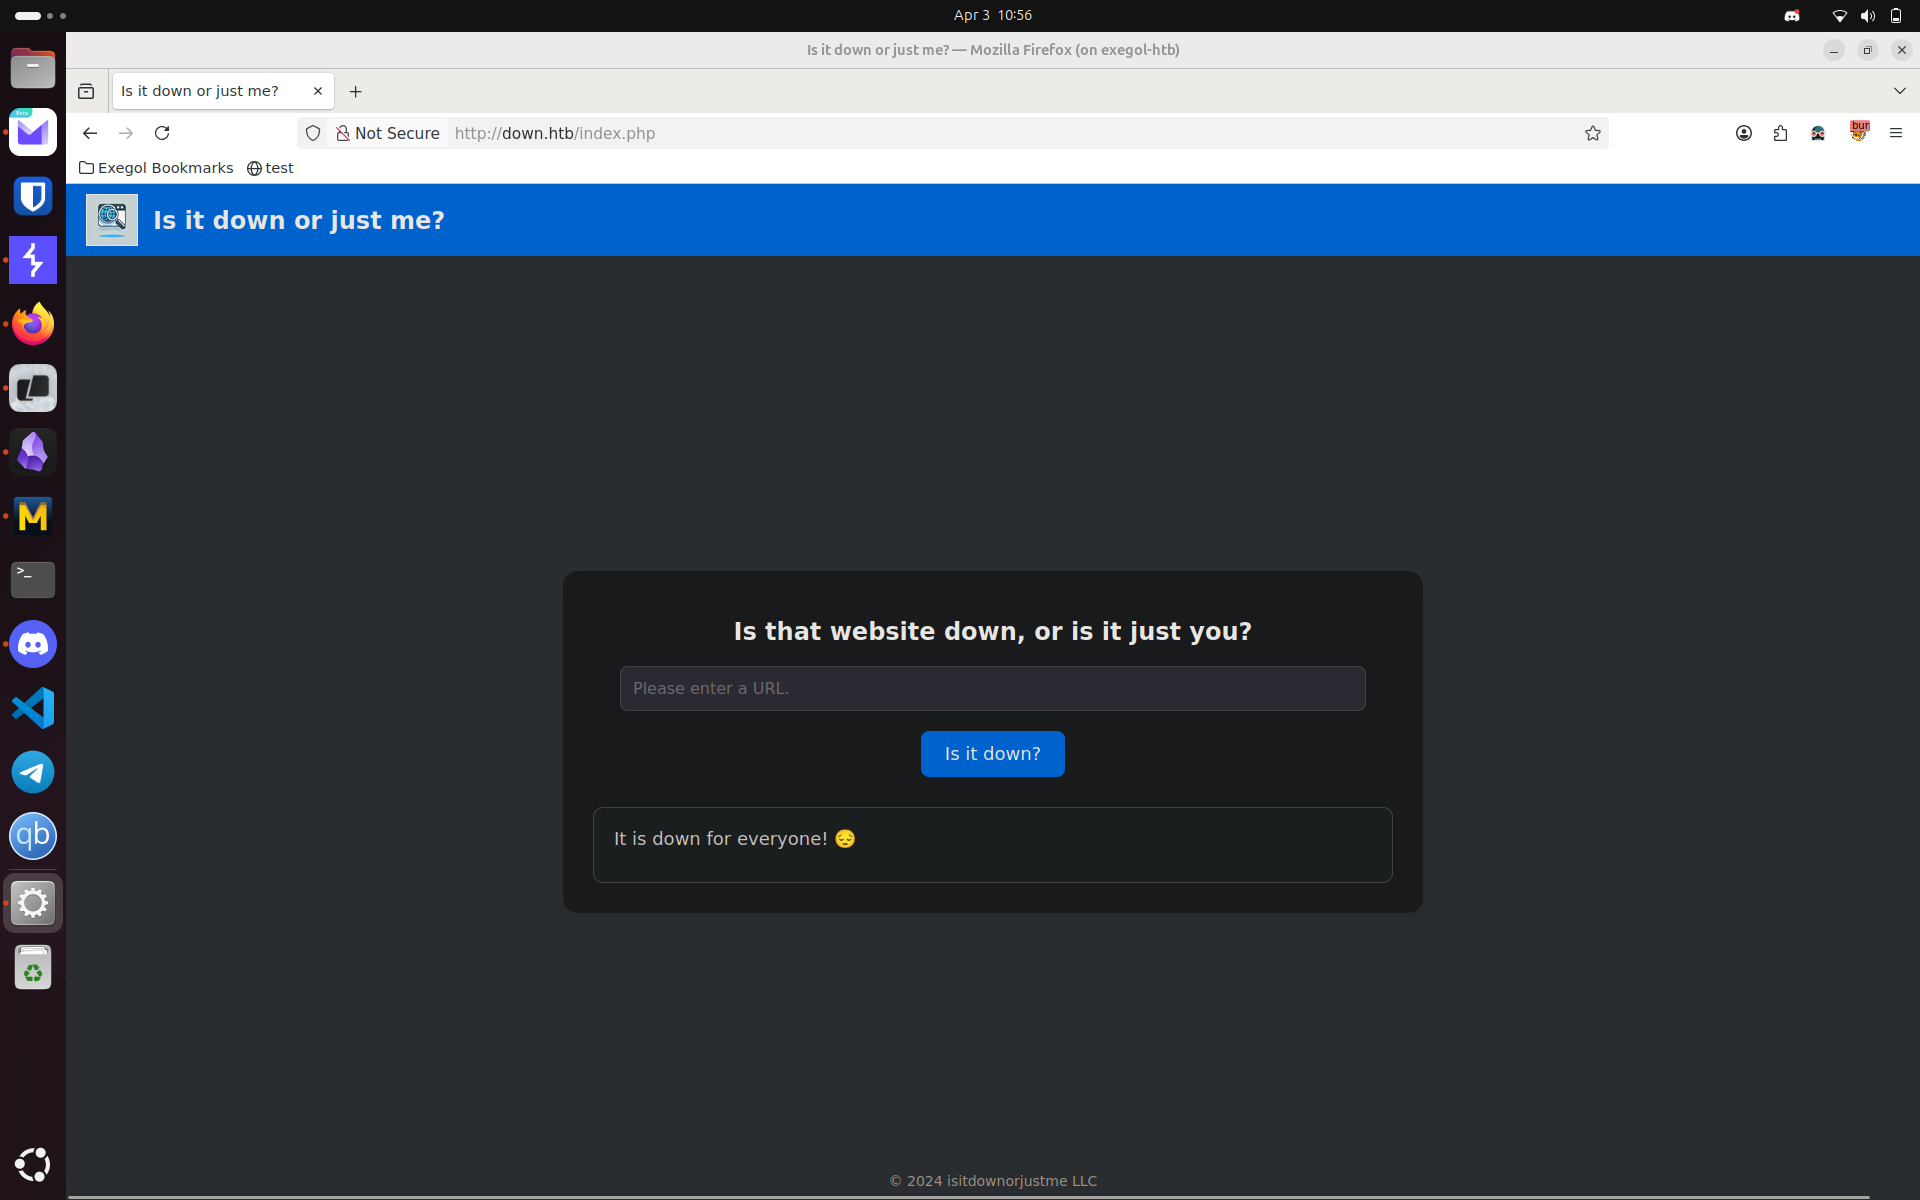Go back to previous page

tap(90, 133)
